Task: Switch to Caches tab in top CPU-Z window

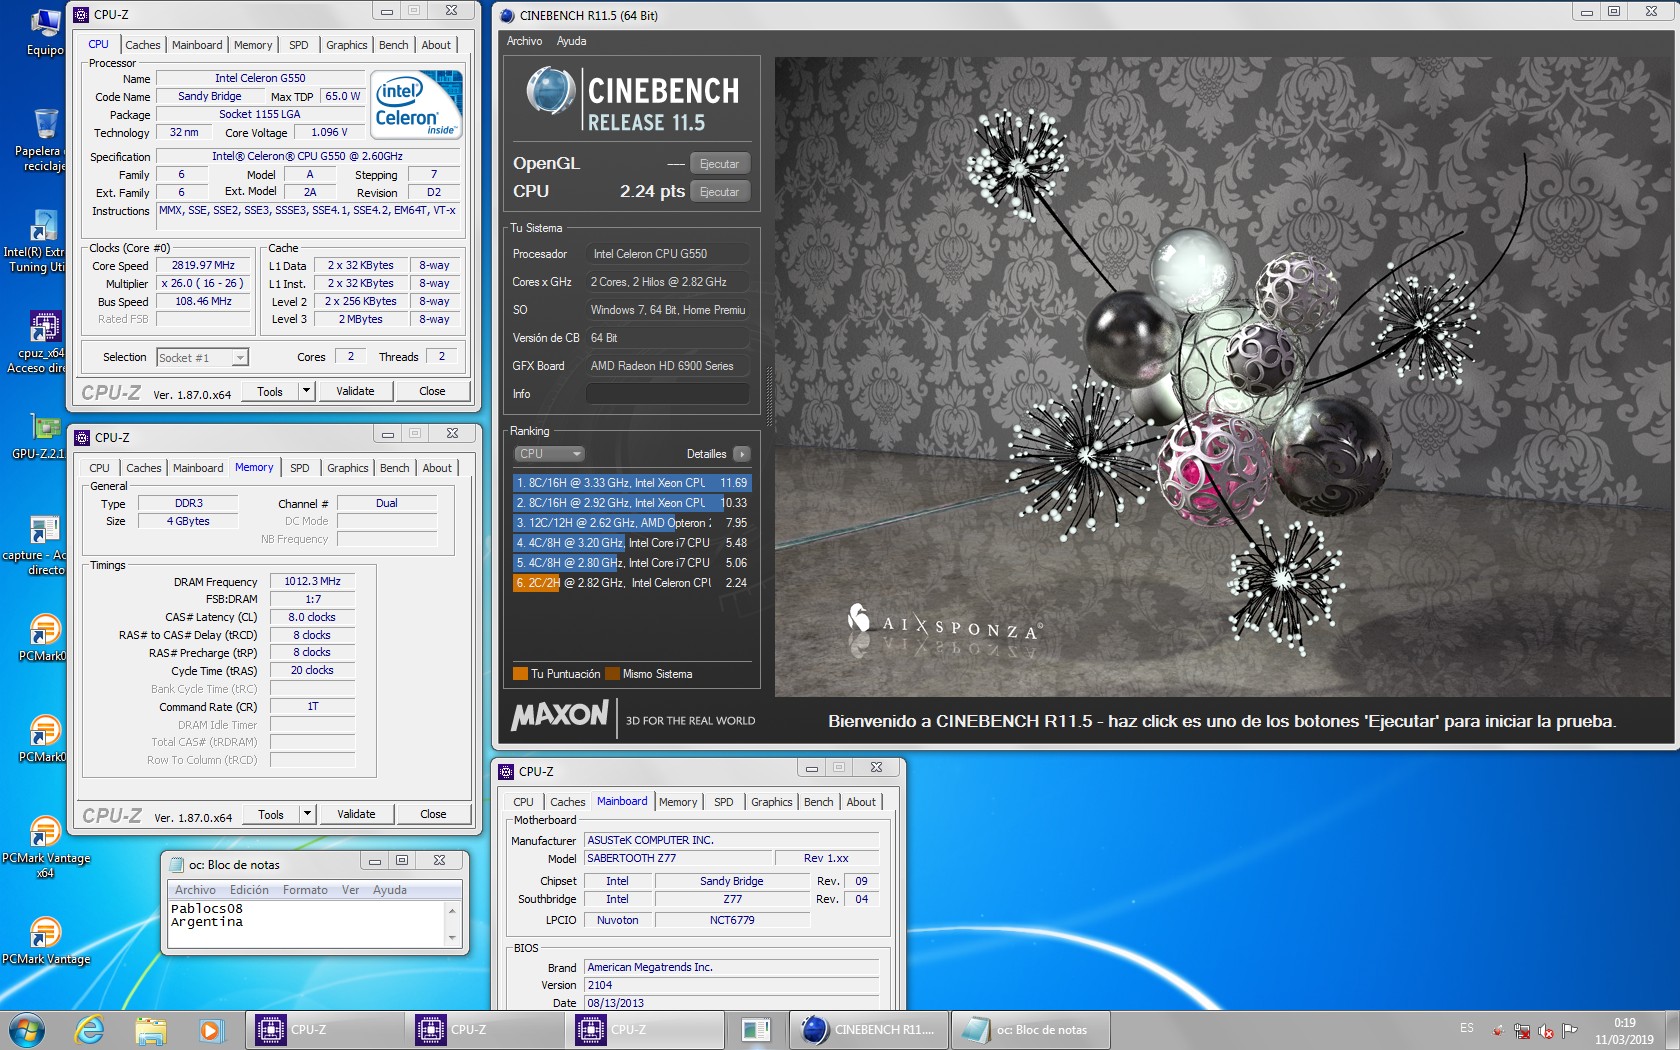Action: [143, 45]
